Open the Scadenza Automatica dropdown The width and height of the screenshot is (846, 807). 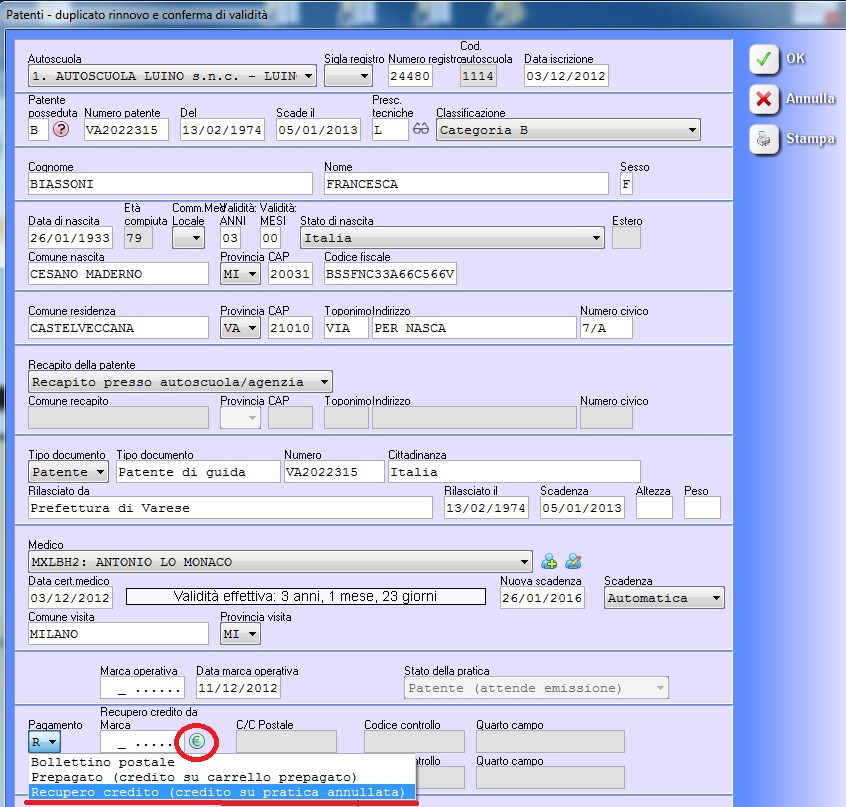click(715, 598)
